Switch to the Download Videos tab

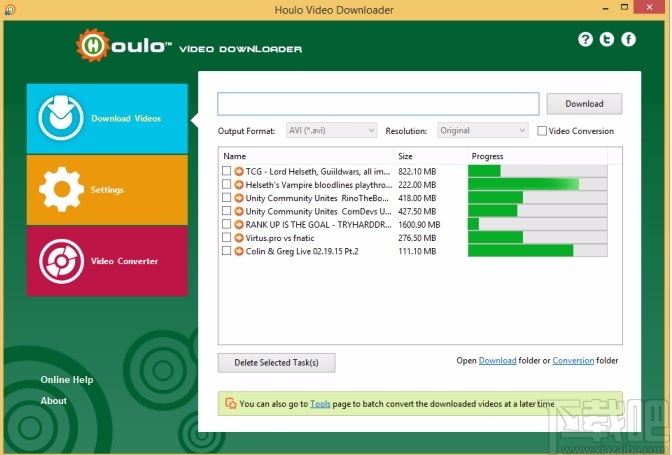[x=107, y=118]
